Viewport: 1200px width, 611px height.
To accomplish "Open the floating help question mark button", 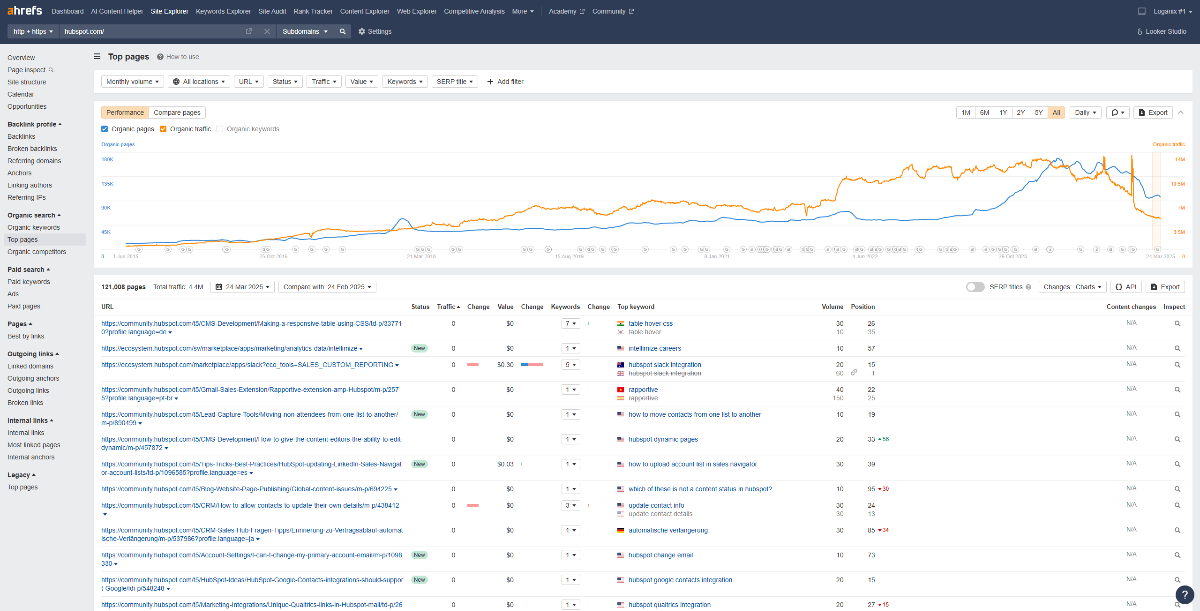I will pos(1183,594).
